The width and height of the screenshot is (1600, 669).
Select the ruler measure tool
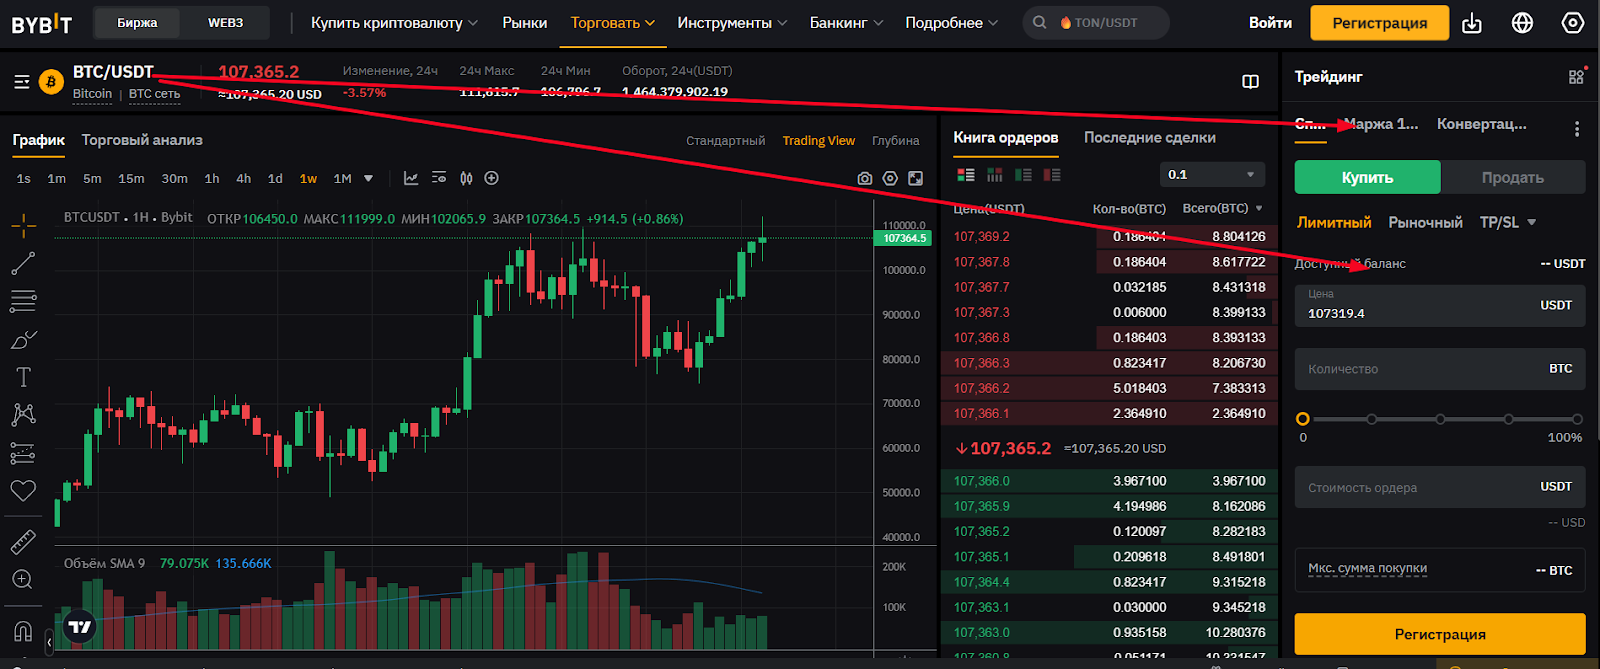tap(23, 542)
